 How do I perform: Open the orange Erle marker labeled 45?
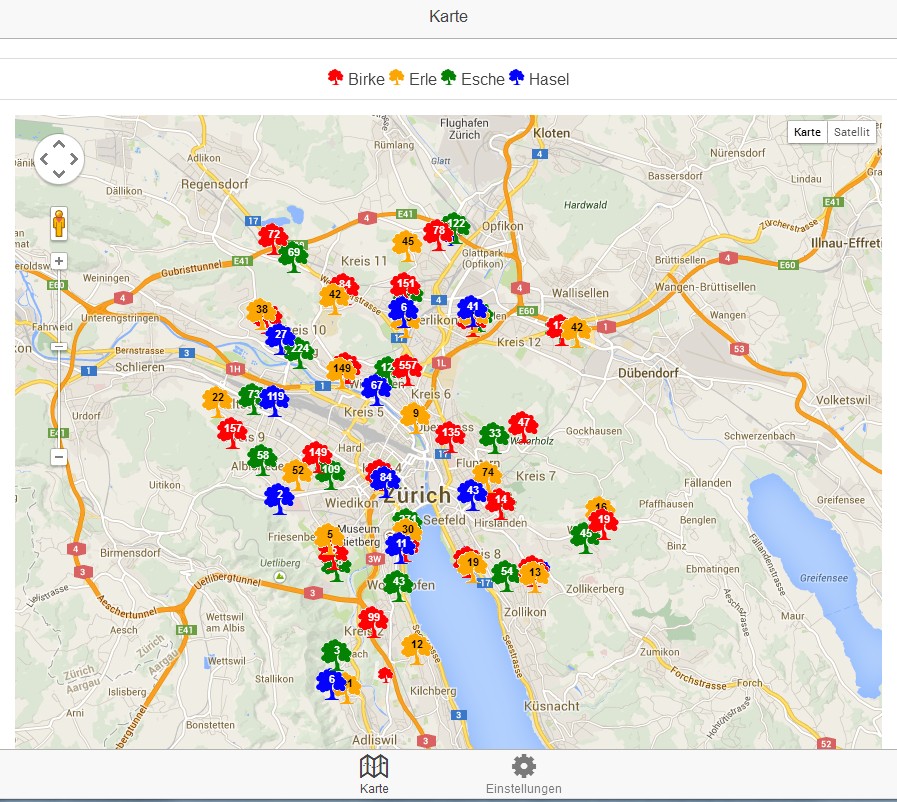407,246
